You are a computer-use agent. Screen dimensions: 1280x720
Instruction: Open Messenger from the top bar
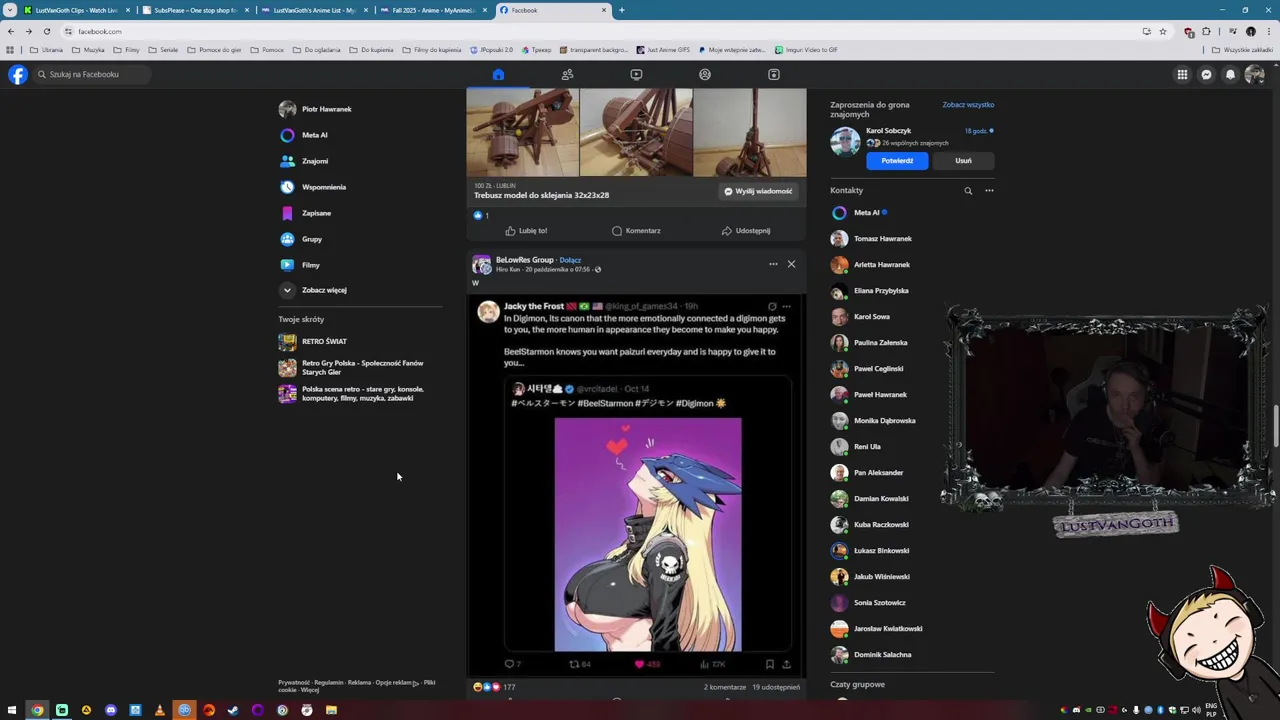coord(1206,74)
